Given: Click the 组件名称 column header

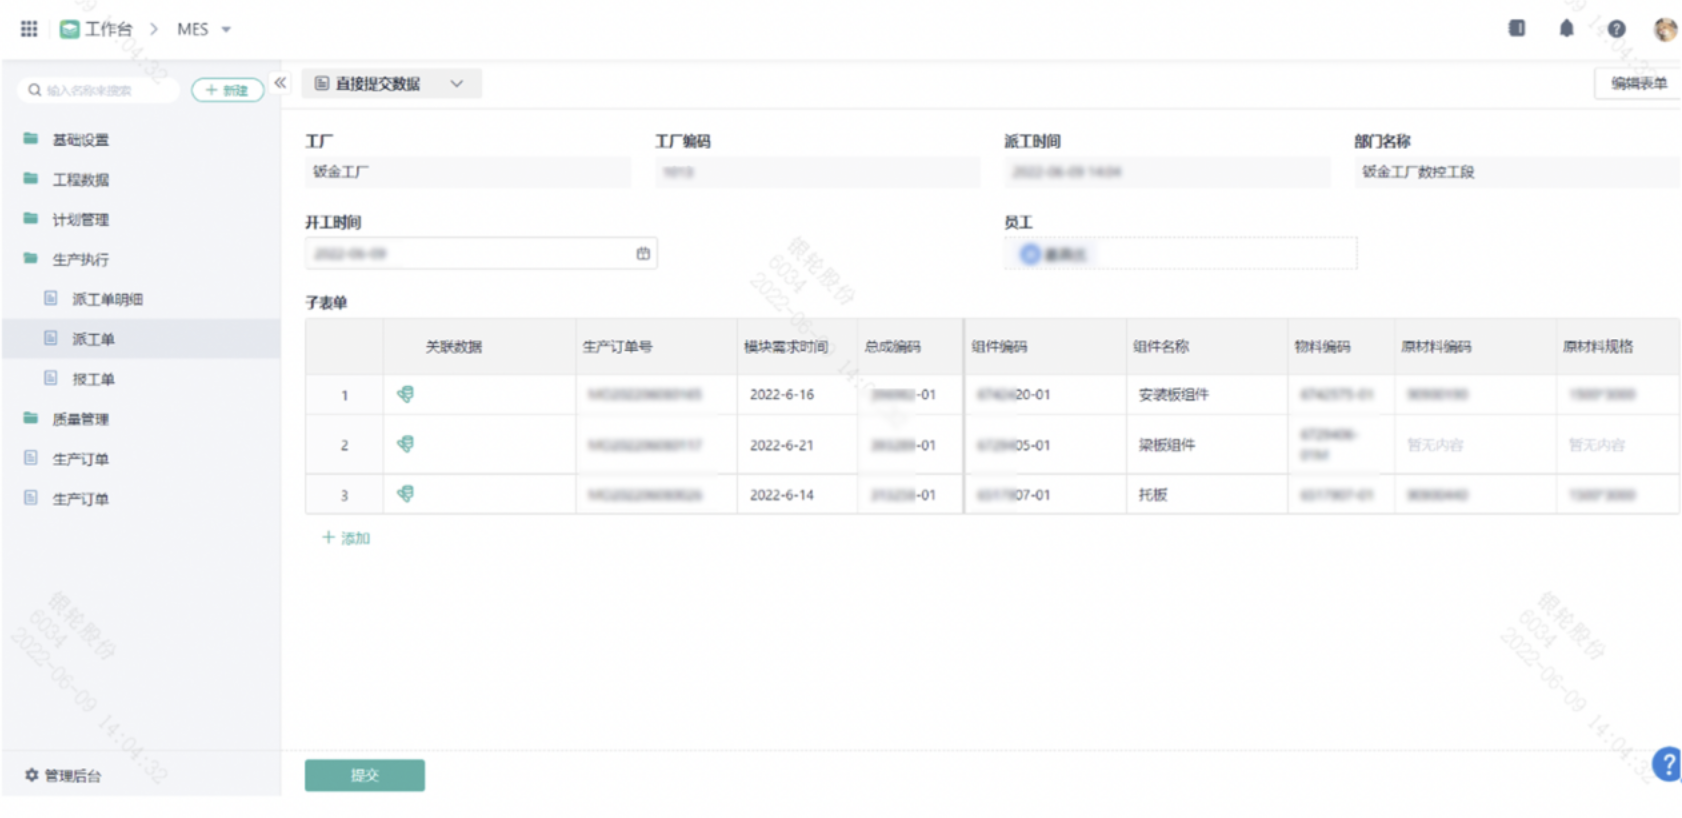Looking at the screenshot, I should pos(1207,347).
